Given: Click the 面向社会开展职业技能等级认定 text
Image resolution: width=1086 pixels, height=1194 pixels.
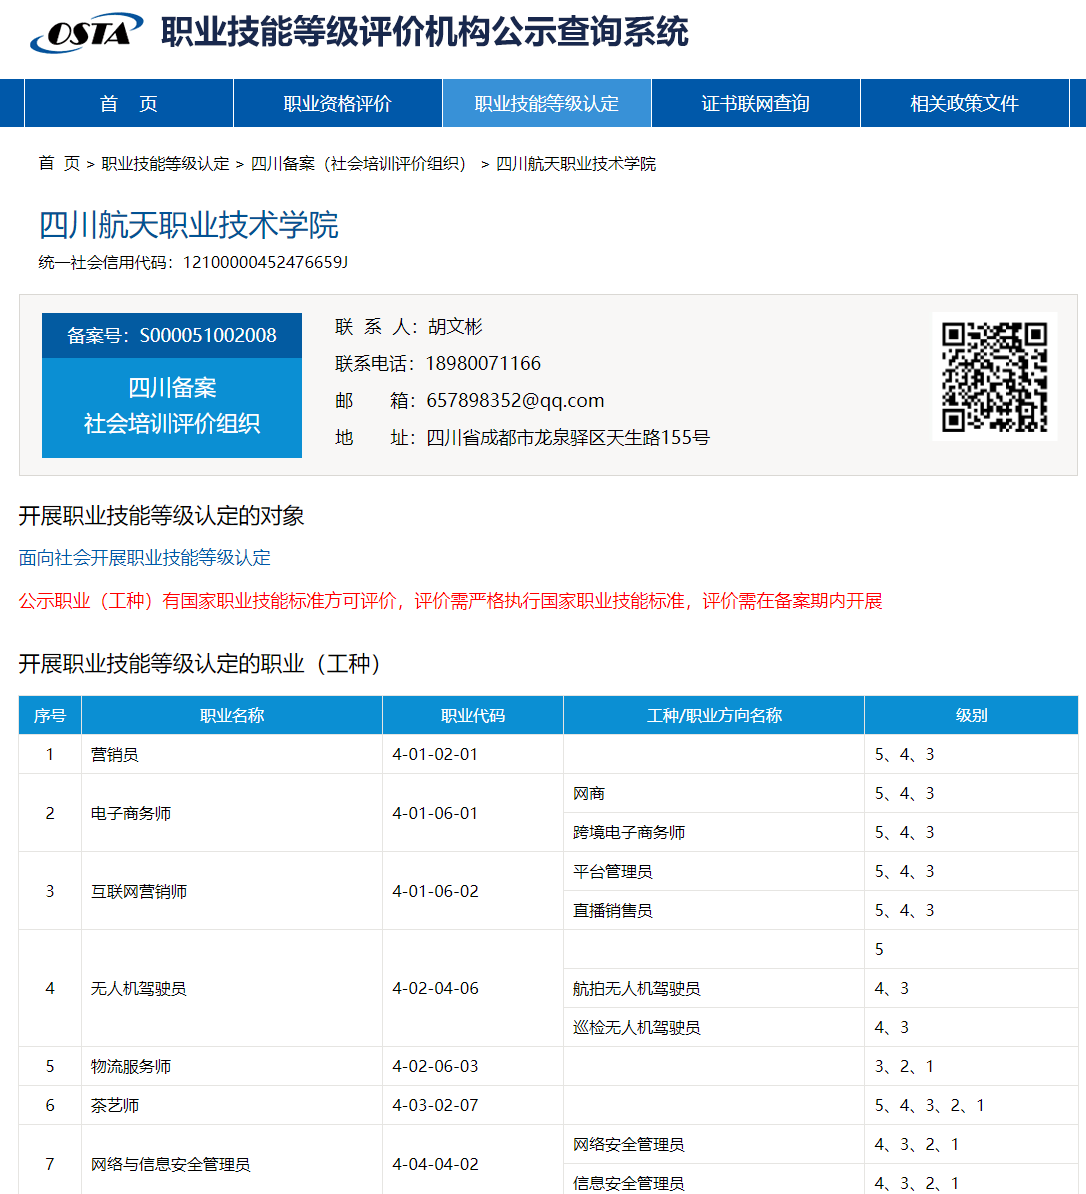Looking at the screenshot, I should tap(145, 558).
